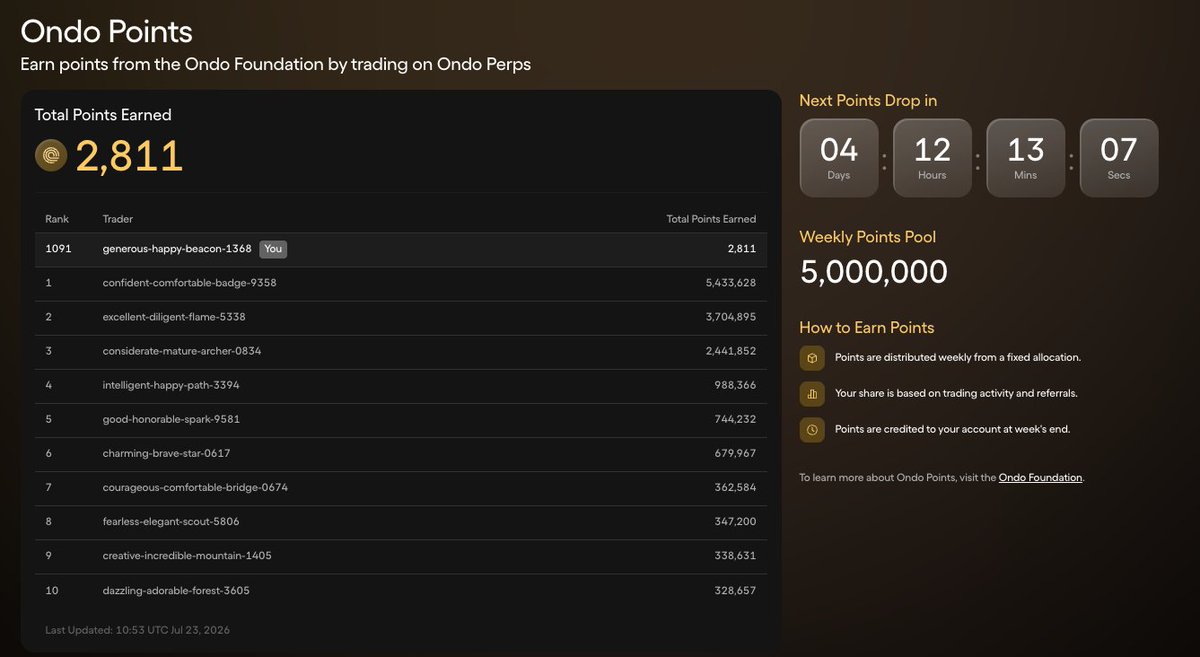Click the How to Earn Points heading
The image size is (1200, 657).
(867, 327)
